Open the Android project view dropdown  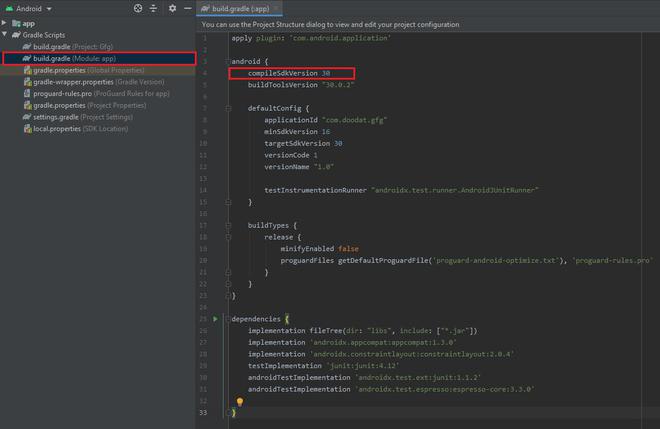[29, 8]
